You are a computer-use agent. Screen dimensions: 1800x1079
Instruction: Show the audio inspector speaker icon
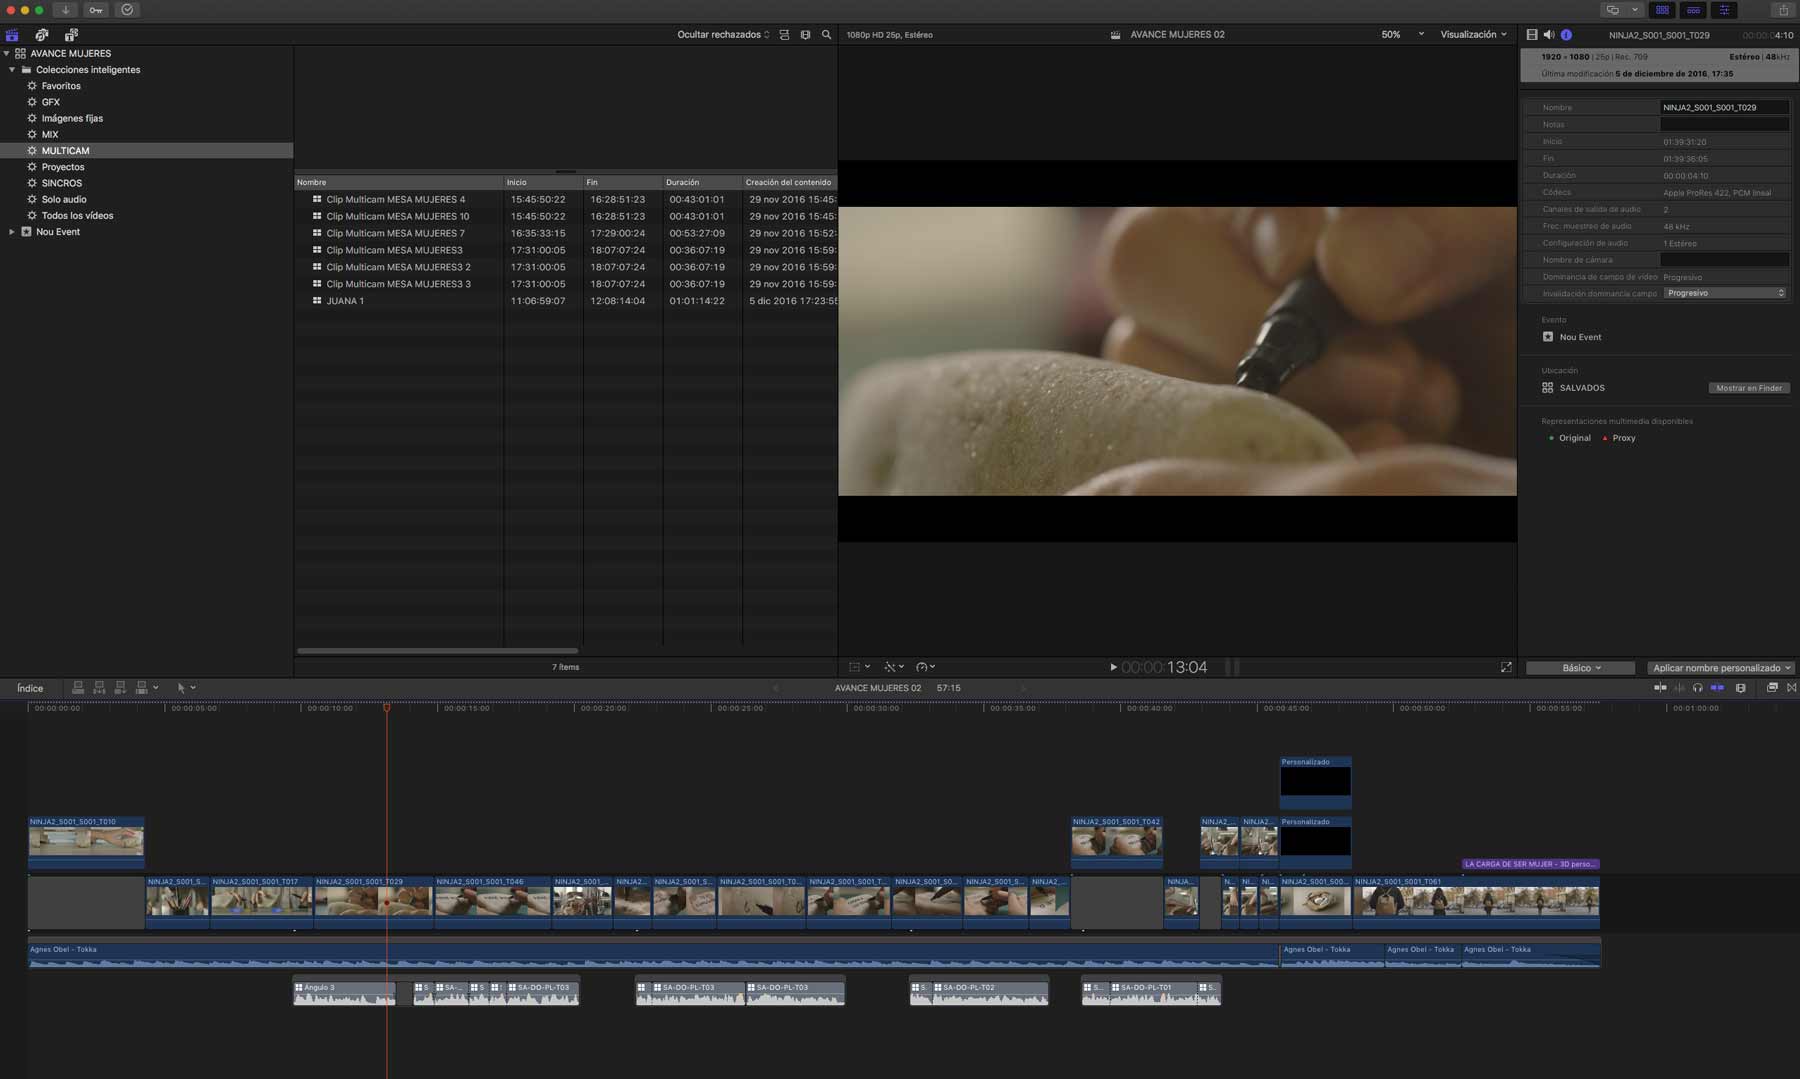click(x=1549, y=35)
